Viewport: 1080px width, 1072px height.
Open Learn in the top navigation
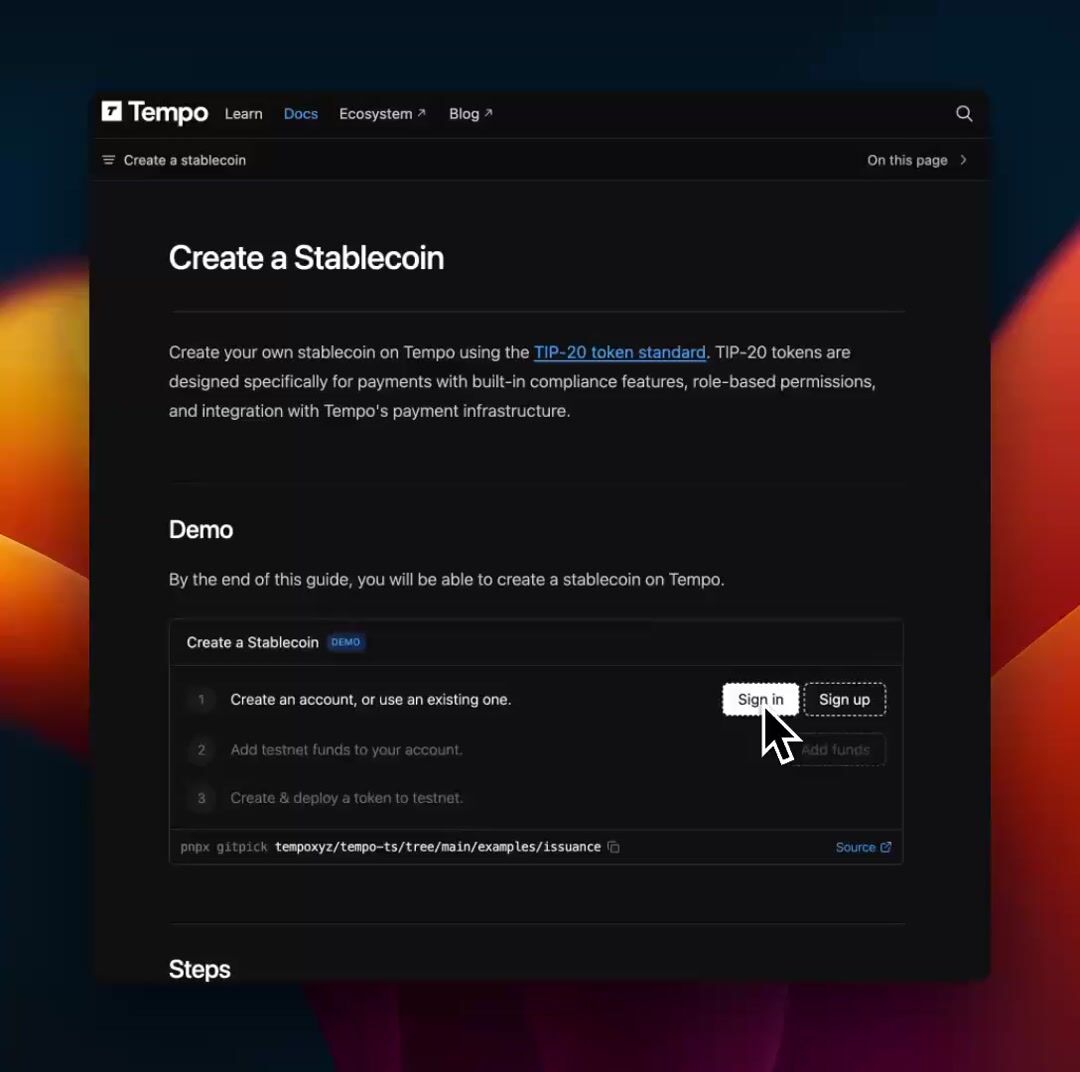coord(243,114)
